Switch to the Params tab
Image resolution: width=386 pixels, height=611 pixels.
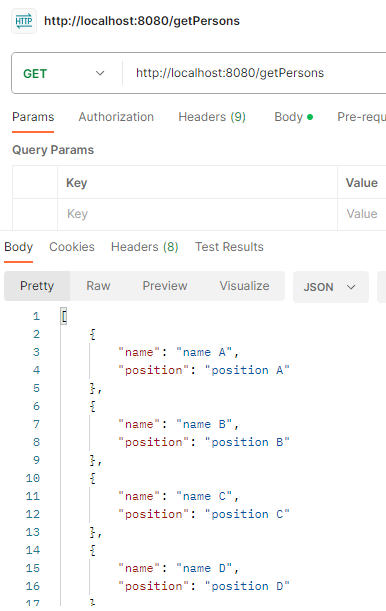point(33,117)
